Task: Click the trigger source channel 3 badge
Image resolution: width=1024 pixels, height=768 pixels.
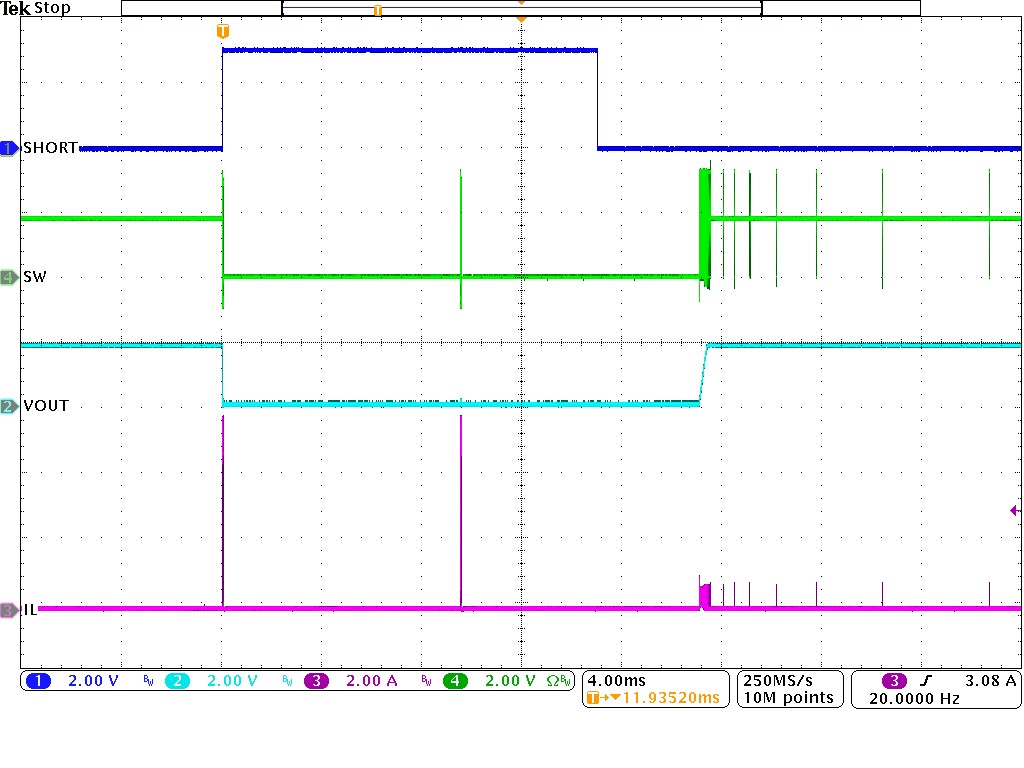Action: (894, 681)
